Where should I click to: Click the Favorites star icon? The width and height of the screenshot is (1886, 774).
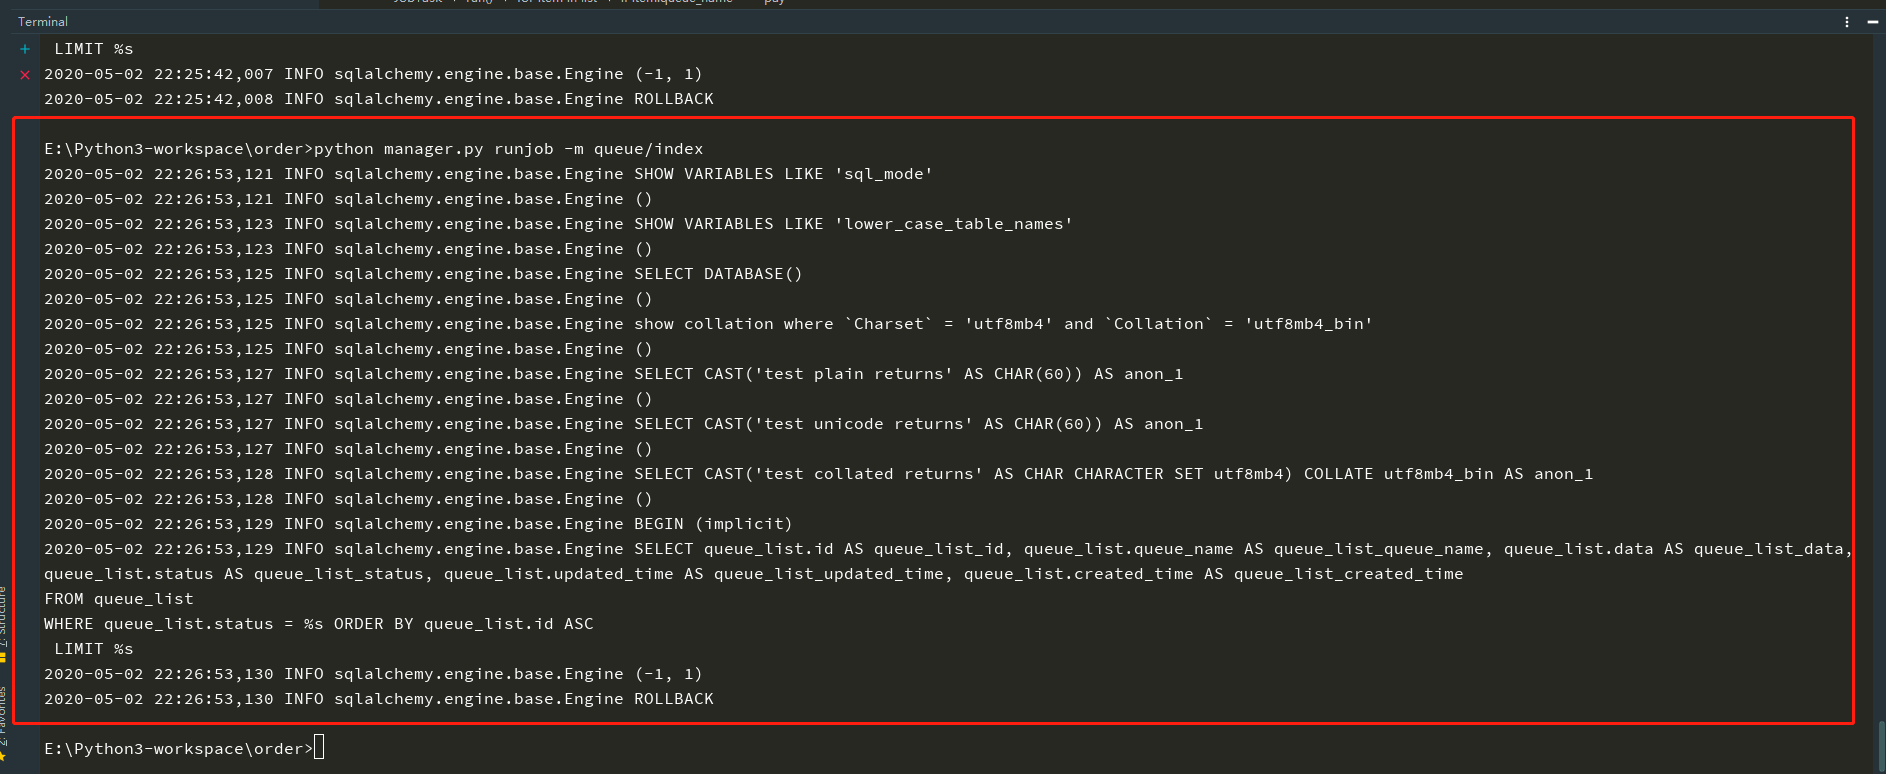pos(4,757)
